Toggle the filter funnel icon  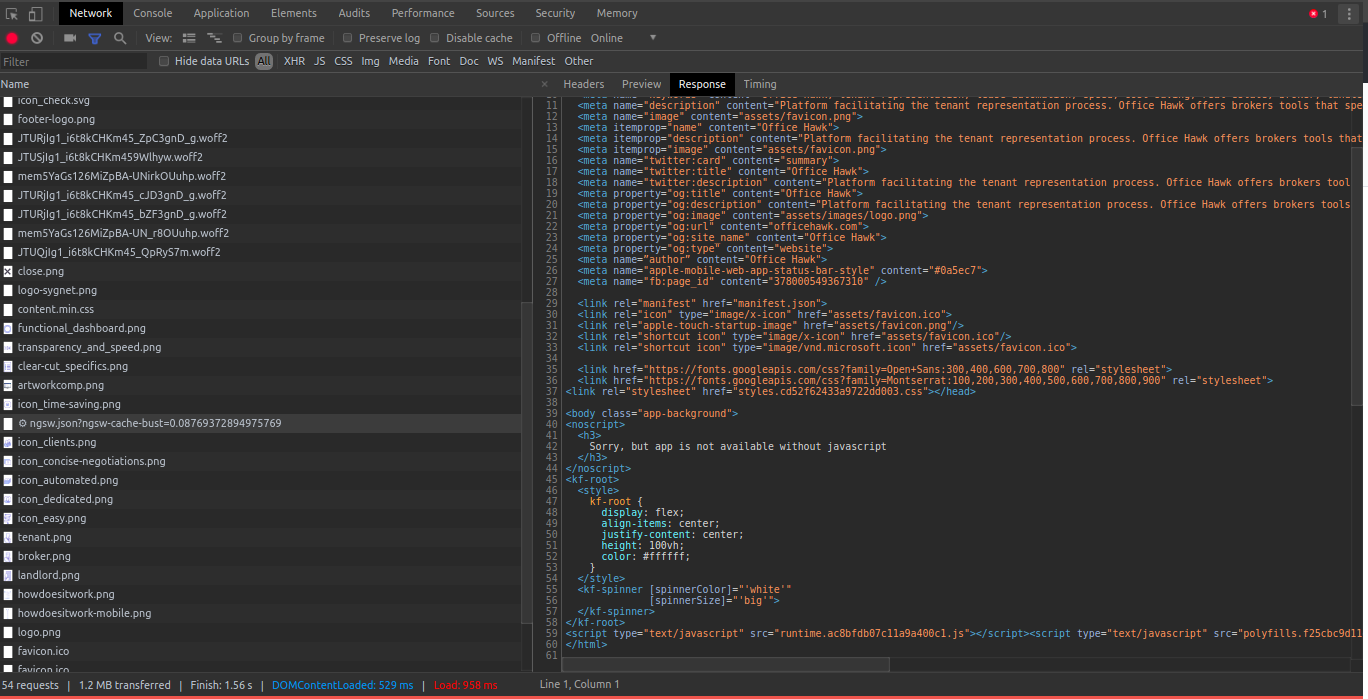[95, 38]
